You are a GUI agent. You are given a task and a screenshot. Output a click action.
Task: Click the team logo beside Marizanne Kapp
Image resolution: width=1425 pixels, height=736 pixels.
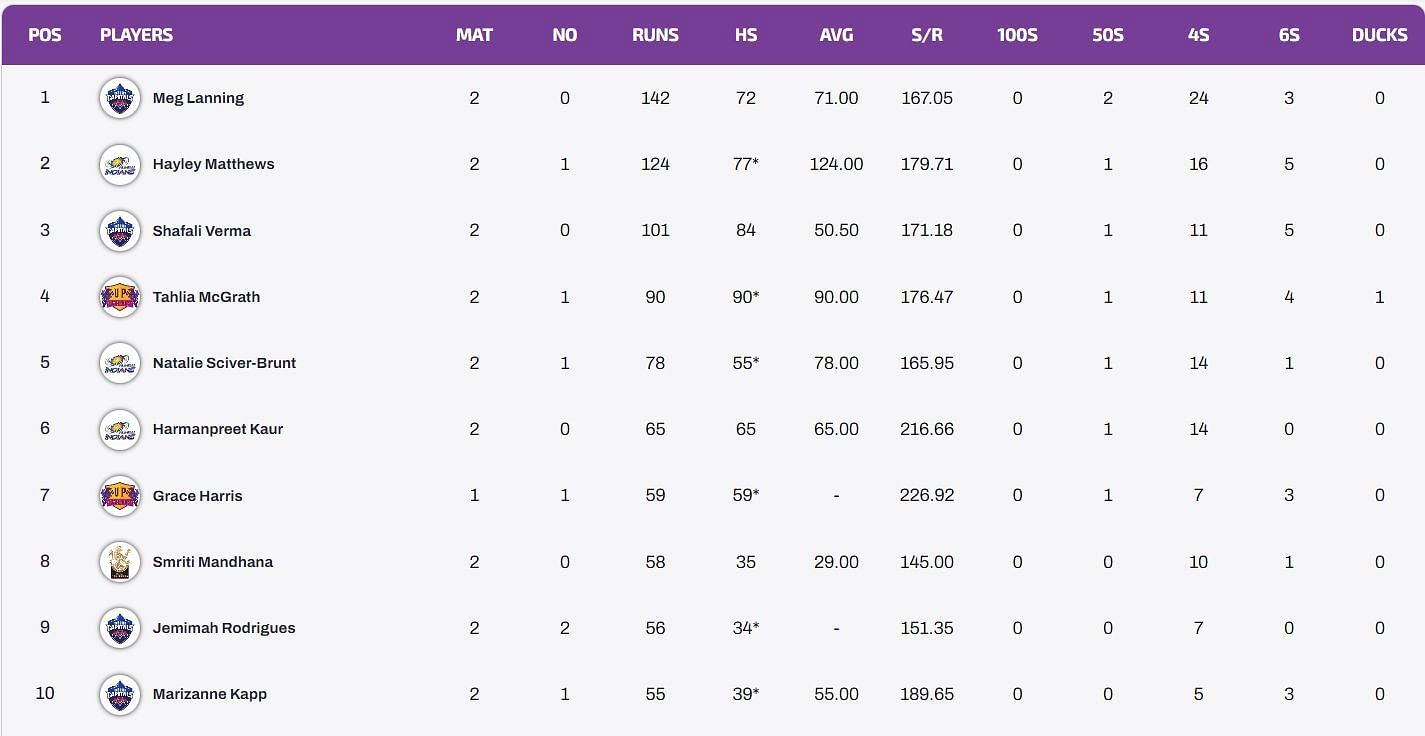click(x=120, y=694)
